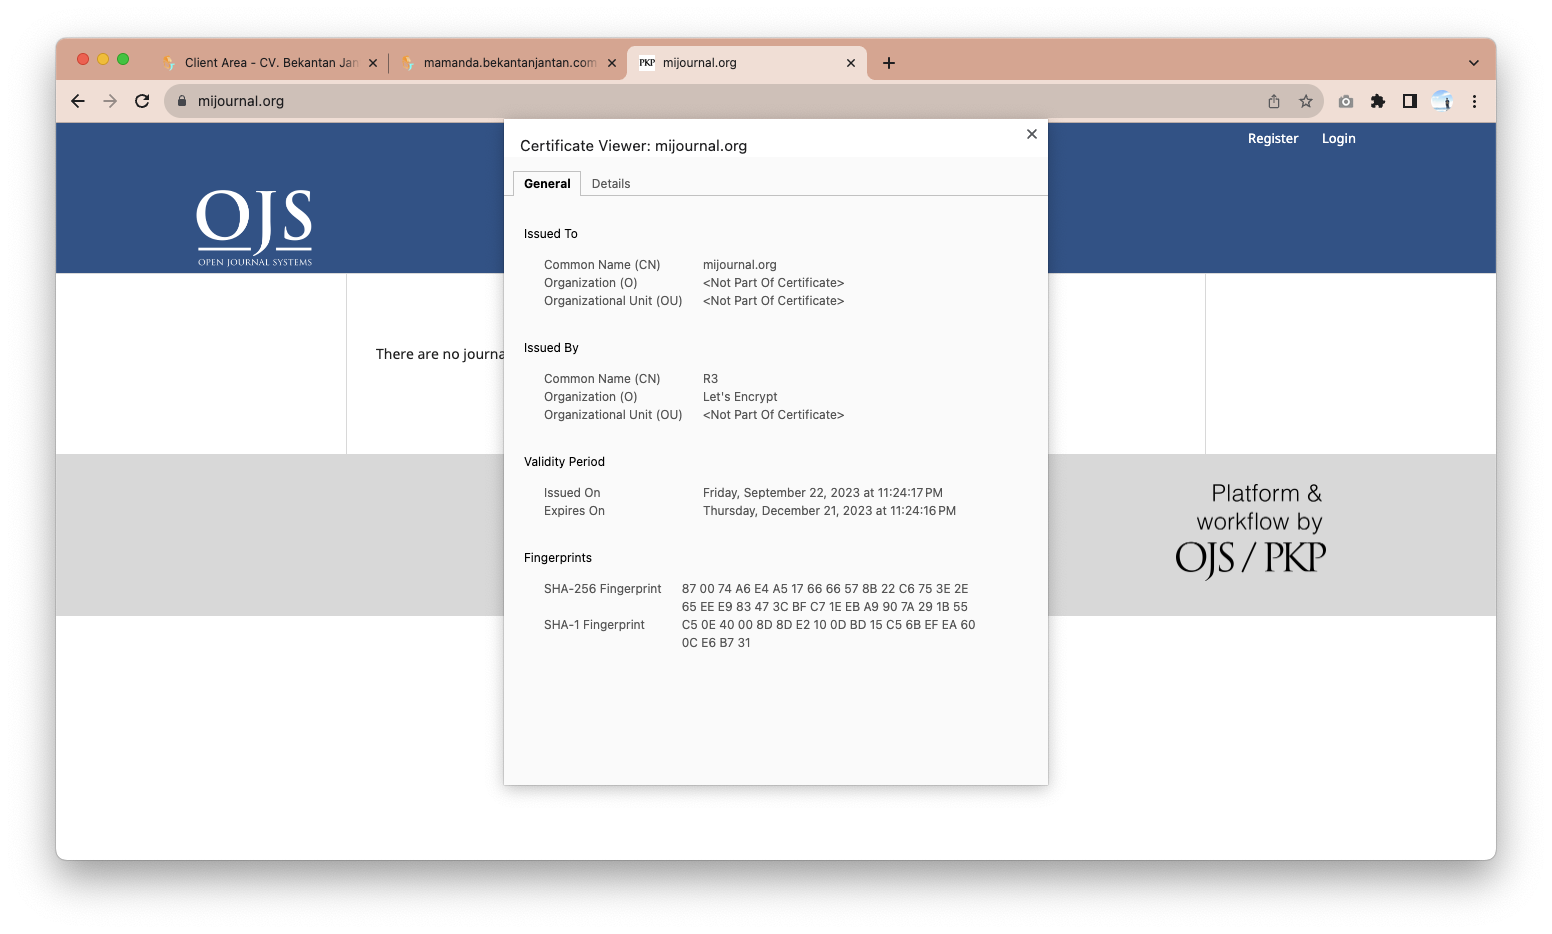1552x934 pixels.
Task: Open the Chrome three-dot menu
Action: tap(1474, 101)
